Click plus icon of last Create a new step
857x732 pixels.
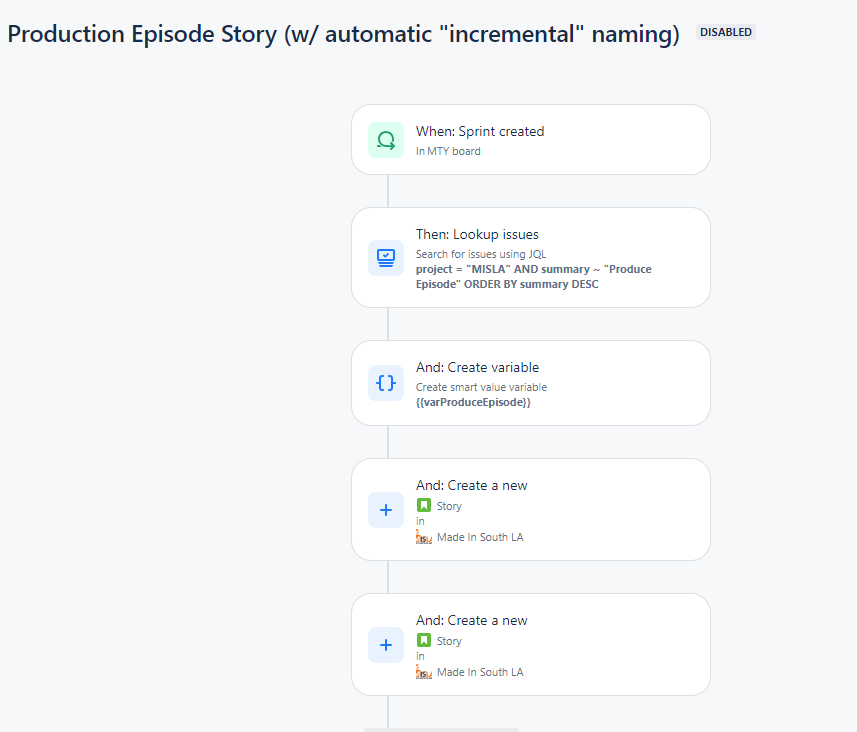386,645
